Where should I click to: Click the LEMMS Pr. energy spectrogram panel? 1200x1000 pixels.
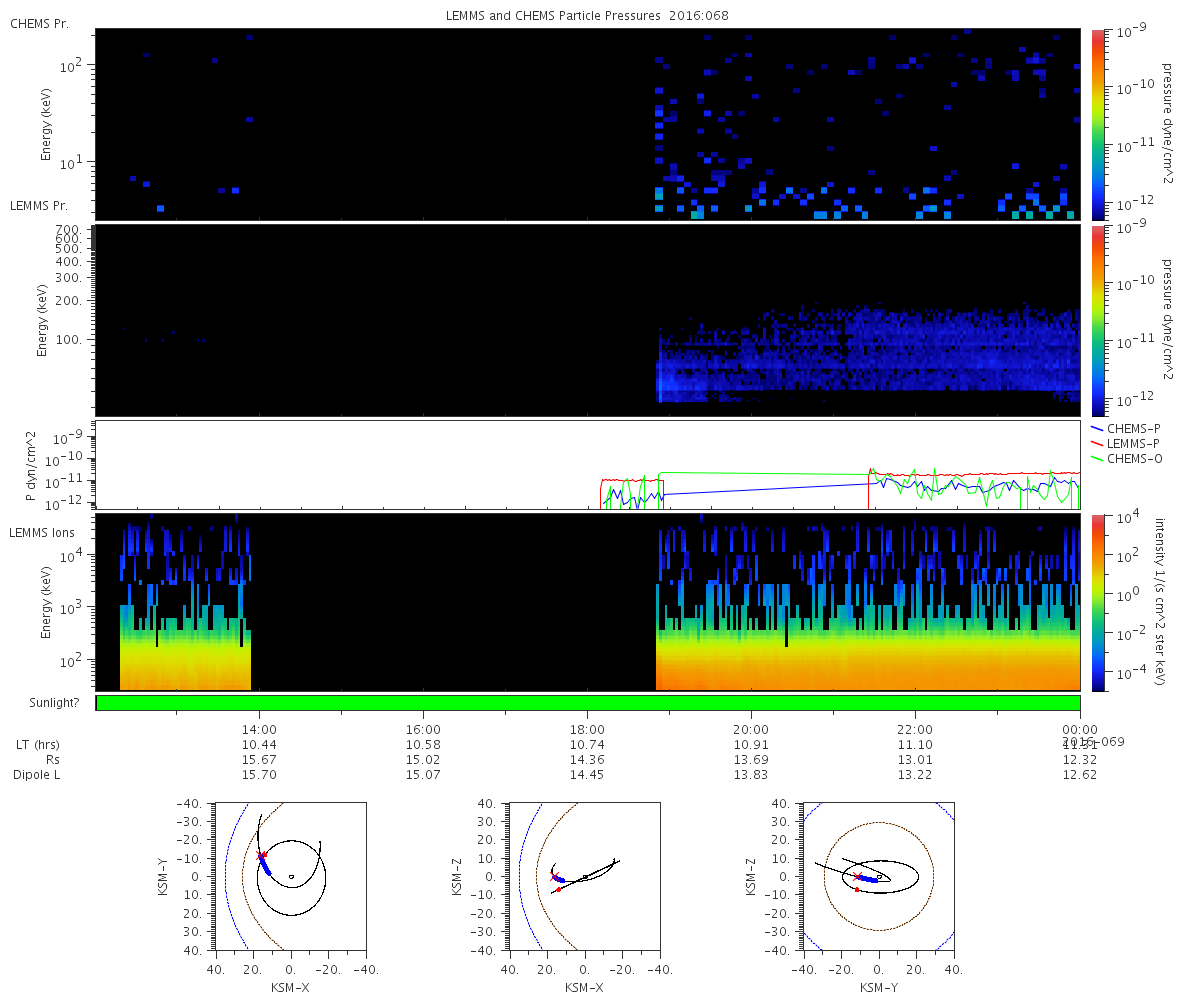point(588,320)
